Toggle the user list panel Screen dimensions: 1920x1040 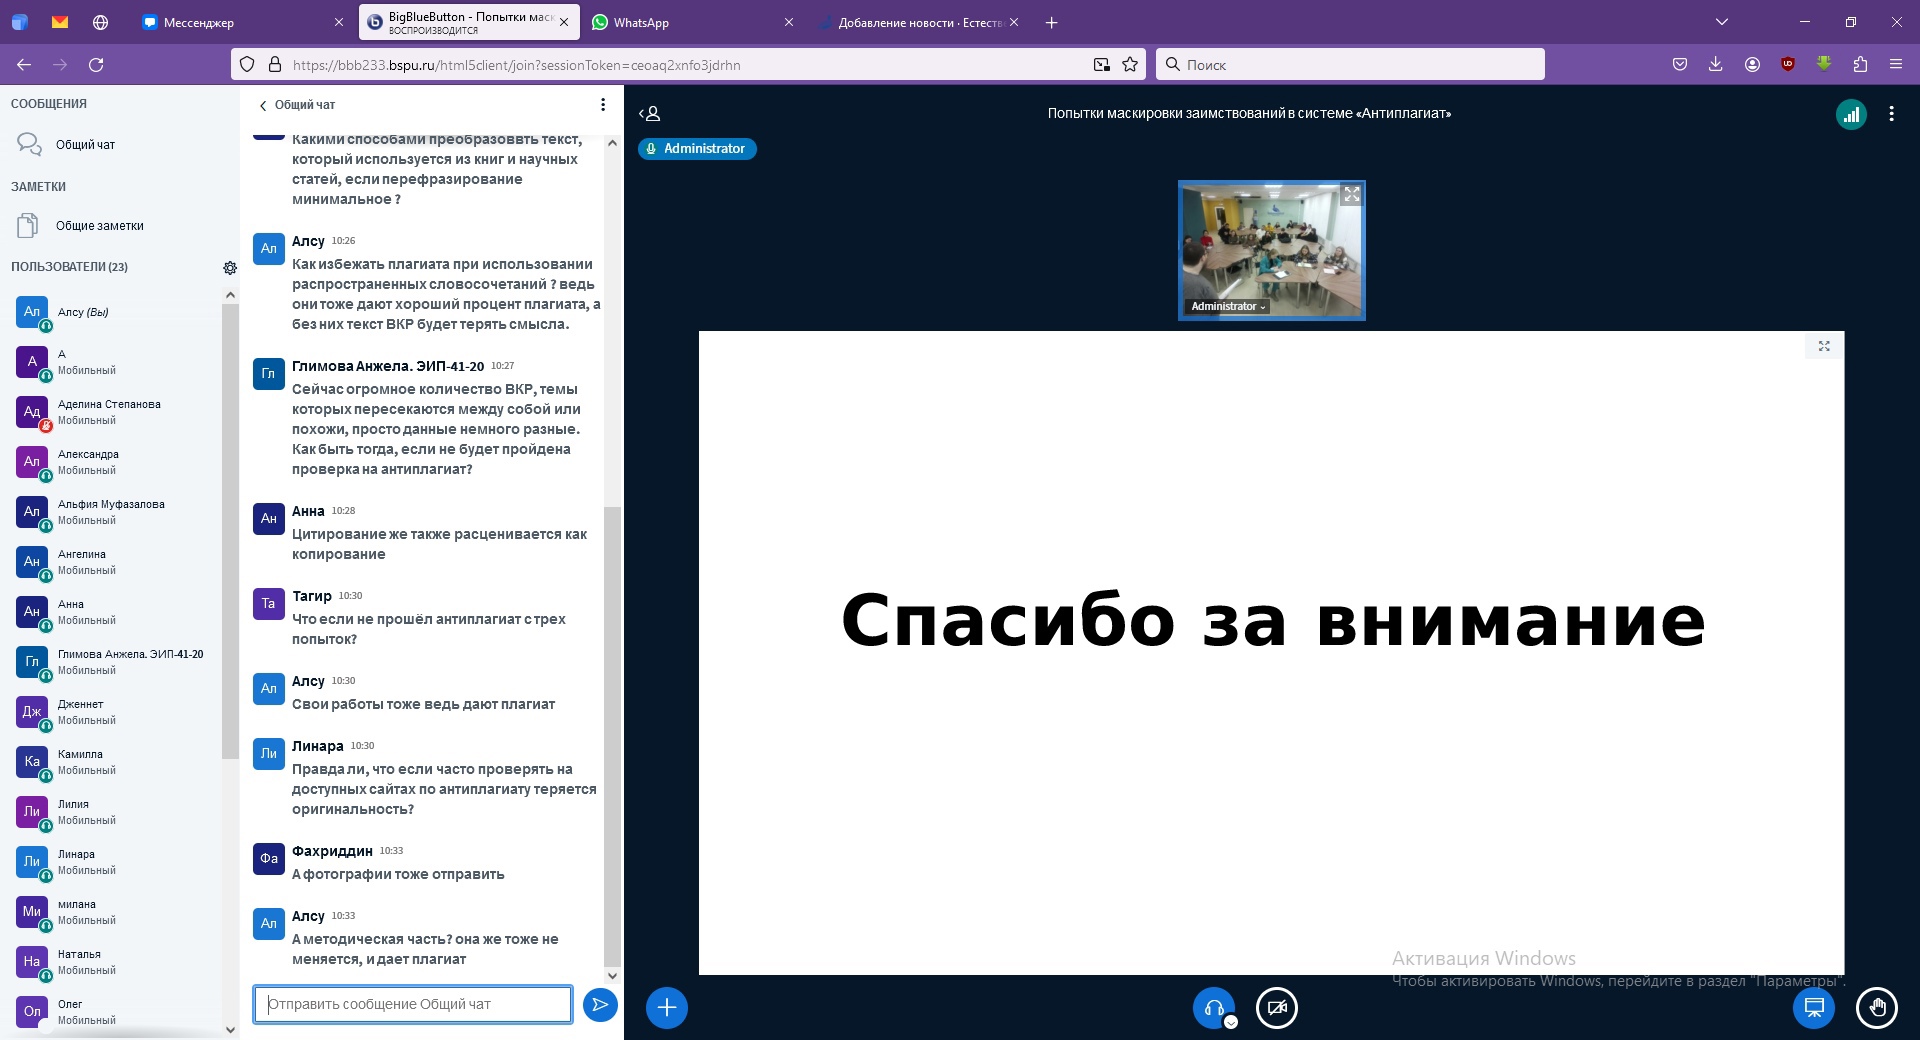pos(650,114)
